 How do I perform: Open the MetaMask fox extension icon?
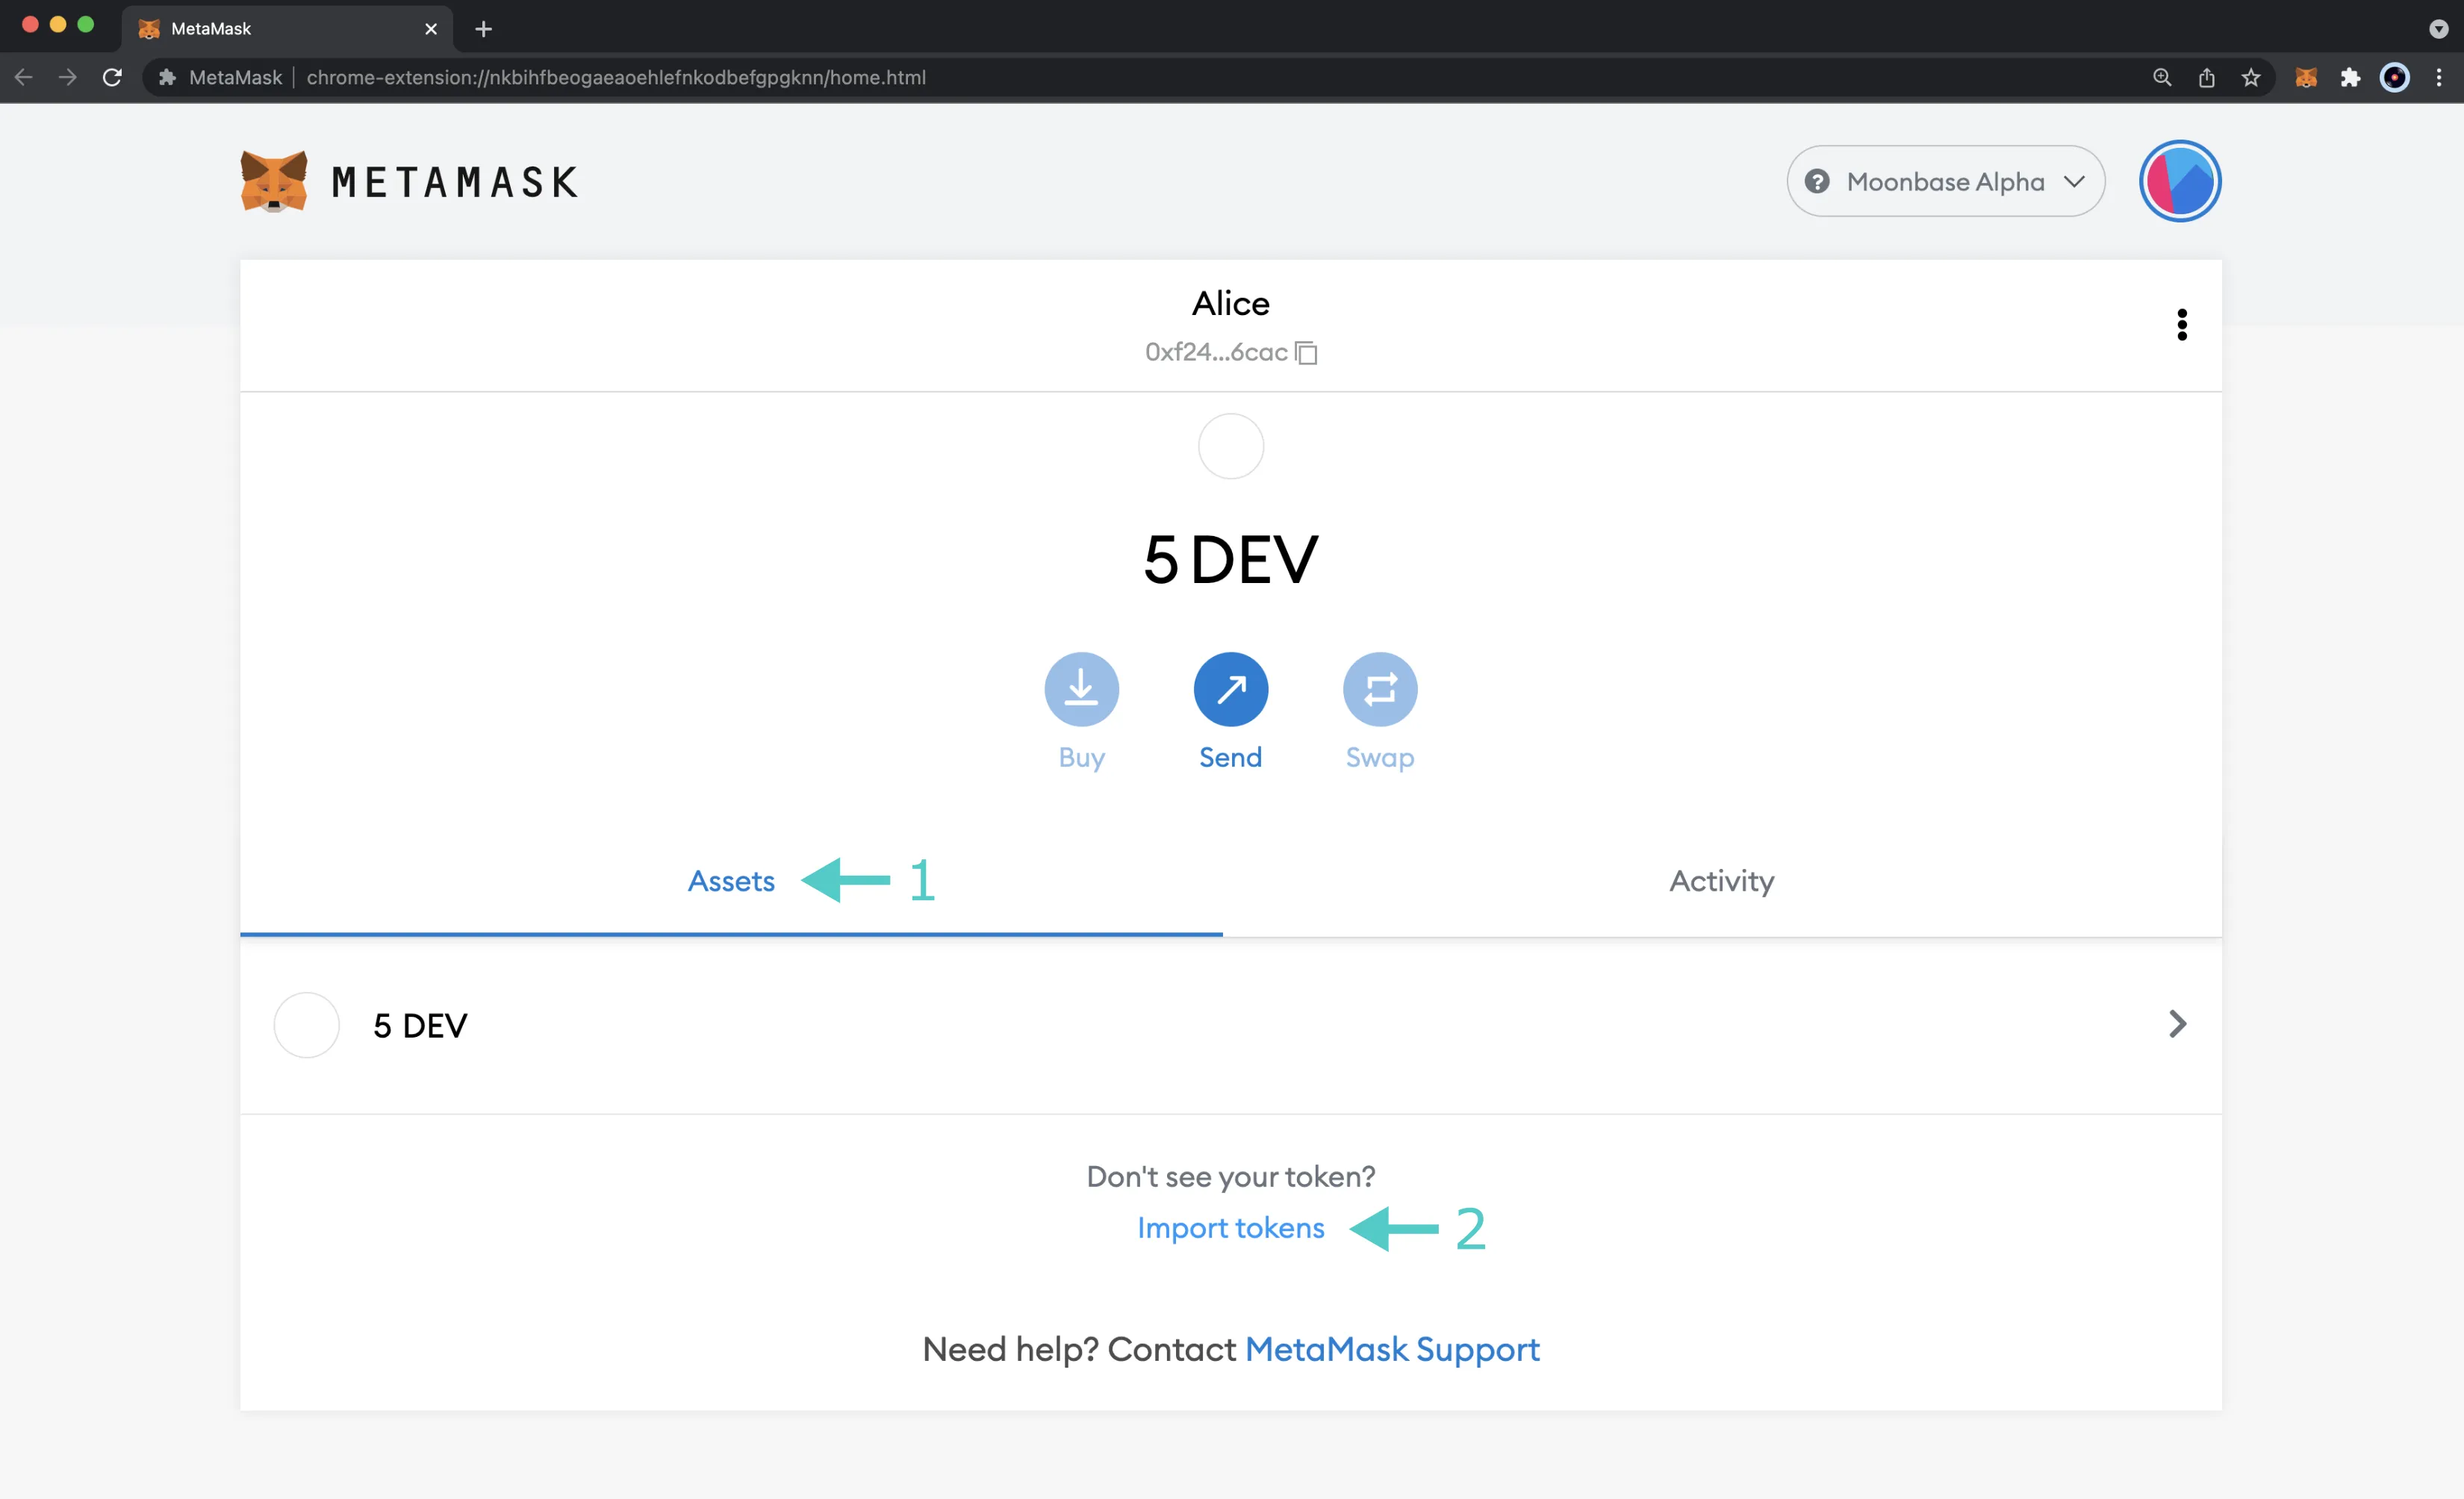click(x=2306, y=77)
